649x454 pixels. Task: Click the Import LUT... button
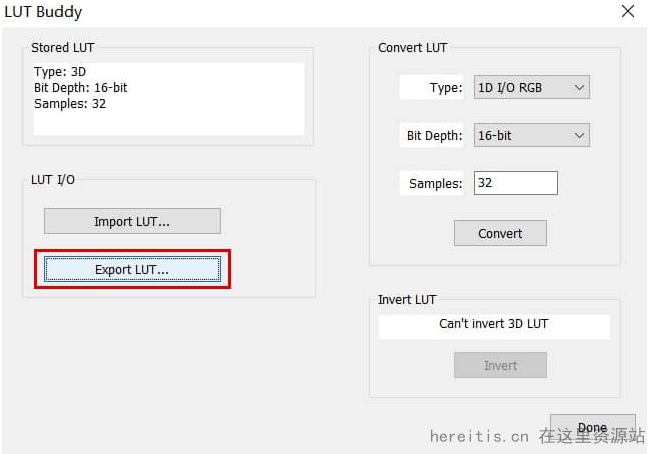[132, 221]
